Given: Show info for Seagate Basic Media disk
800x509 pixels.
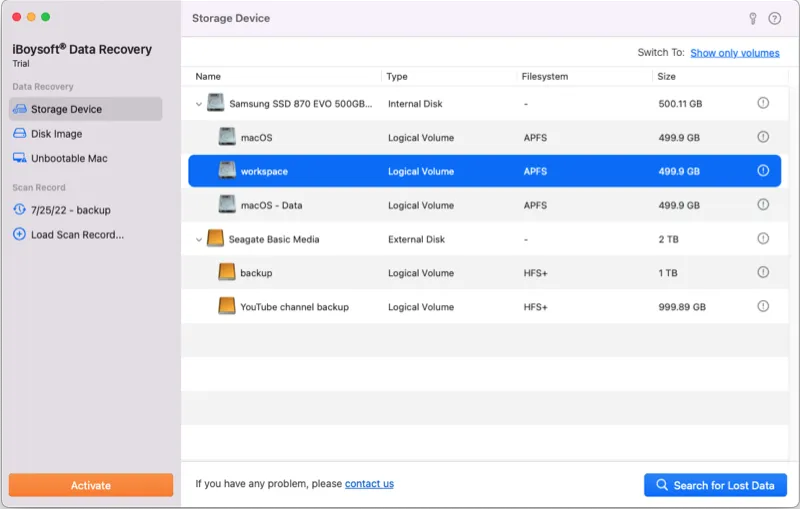Looking at the screenshot, I should tap(763, 238).
